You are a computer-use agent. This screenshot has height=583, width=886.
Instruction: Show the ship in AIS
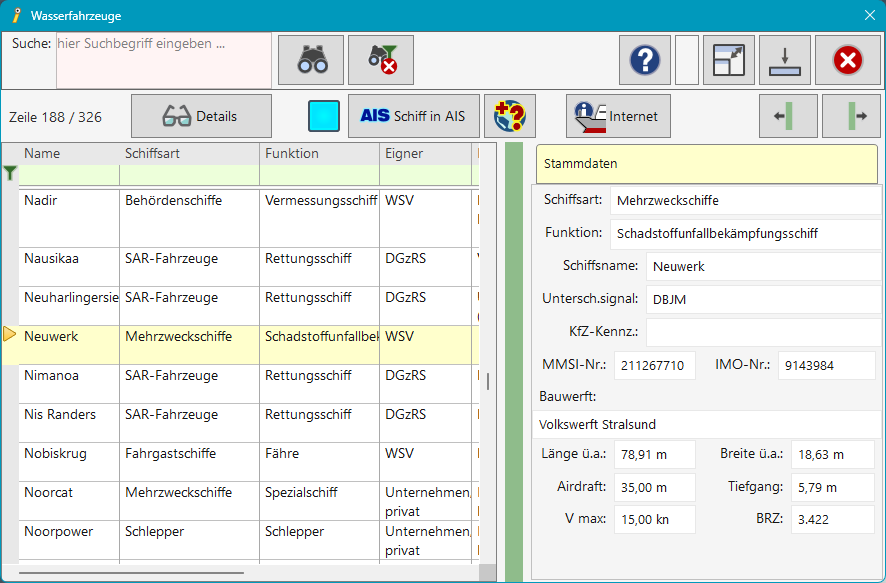tap(413, 115)
